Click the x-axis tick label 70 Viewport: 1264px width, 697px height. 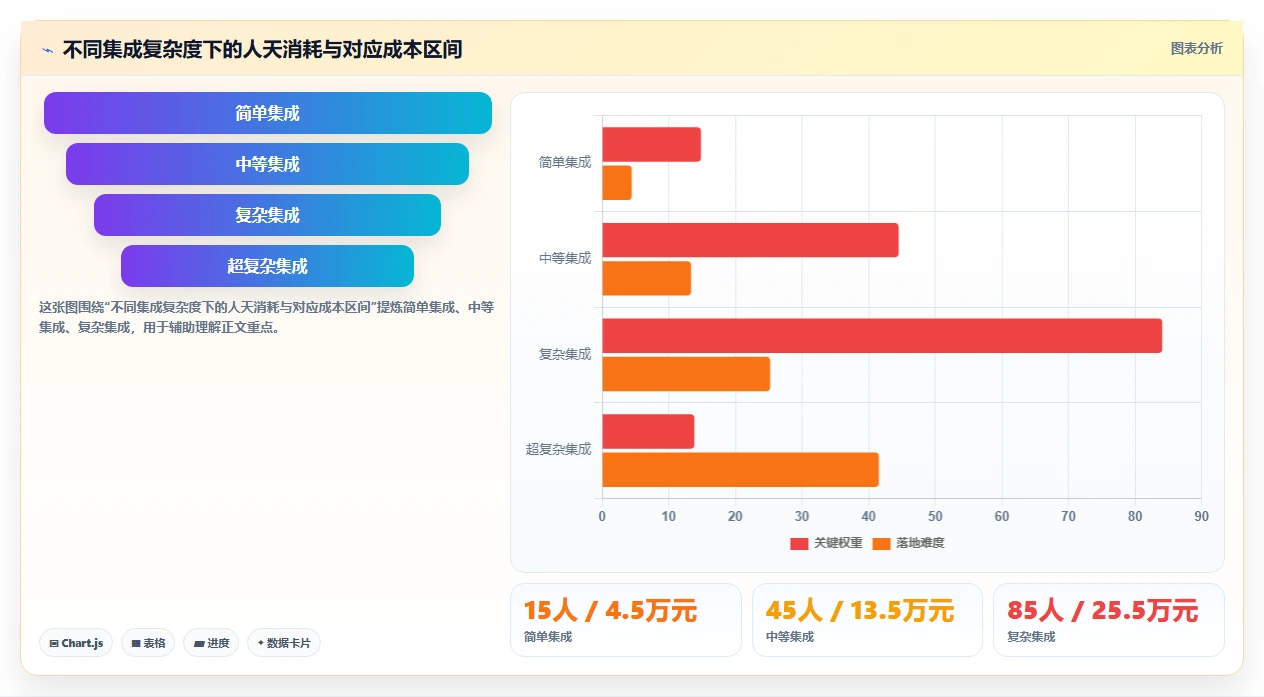1068,516
